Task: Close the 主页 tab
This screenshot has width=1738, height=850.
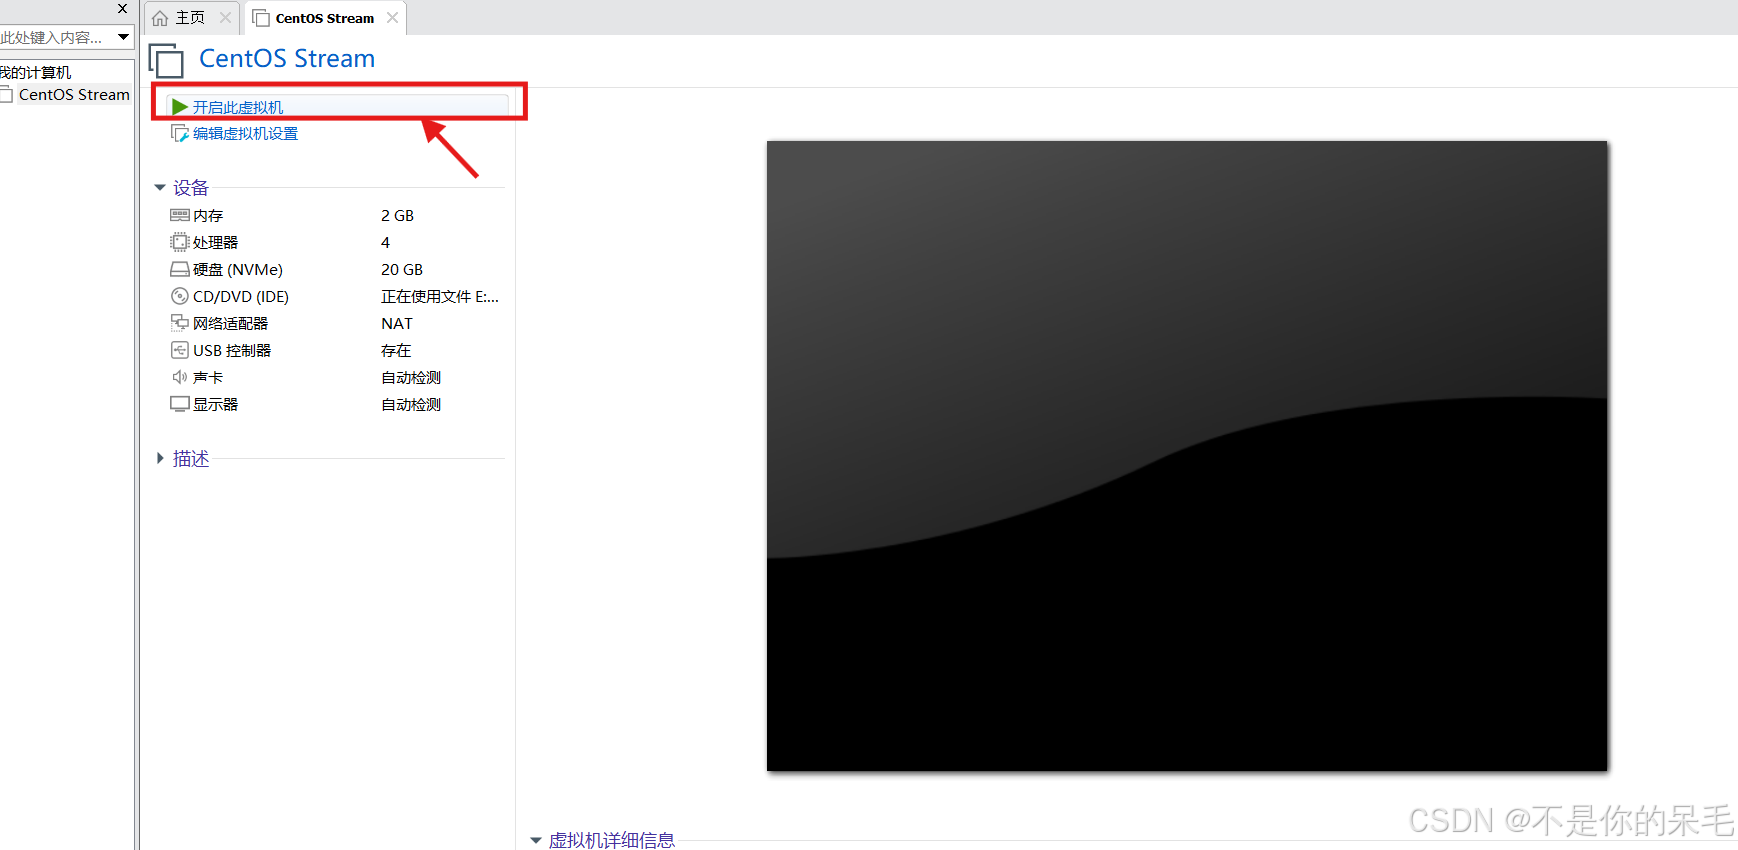Action: click(225, 18)
